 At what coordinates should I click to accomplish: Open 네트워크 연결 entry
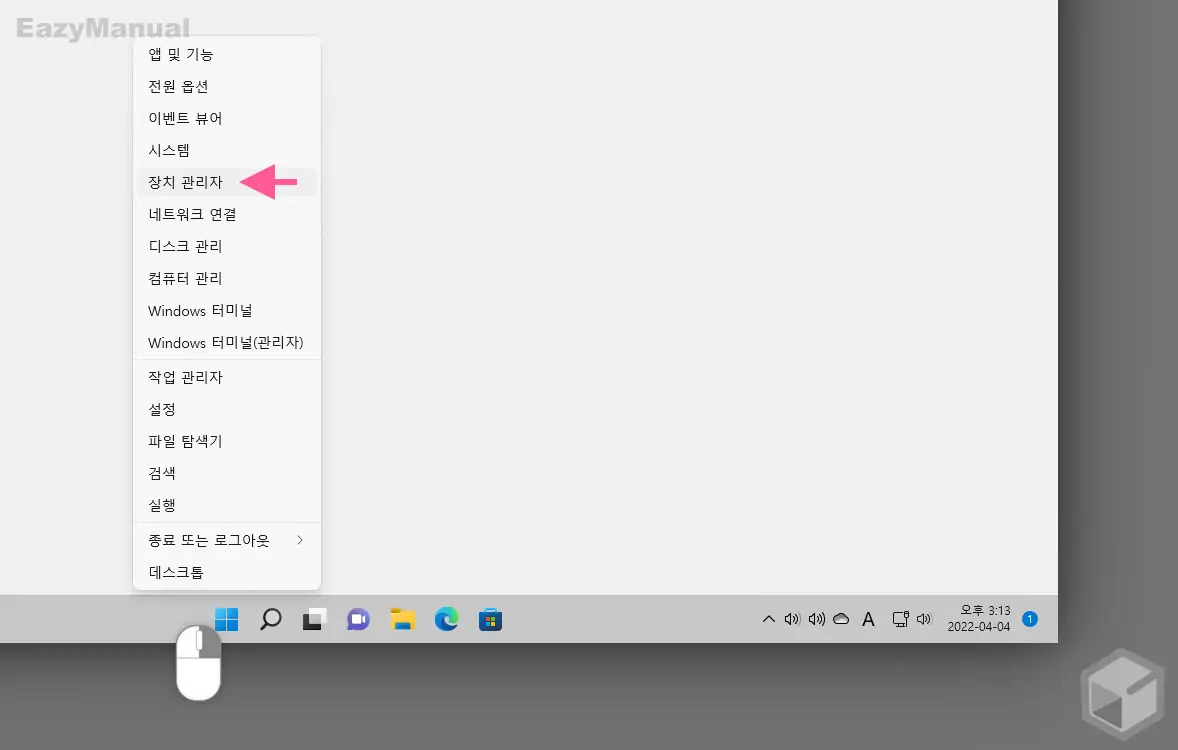coord(227,214)
